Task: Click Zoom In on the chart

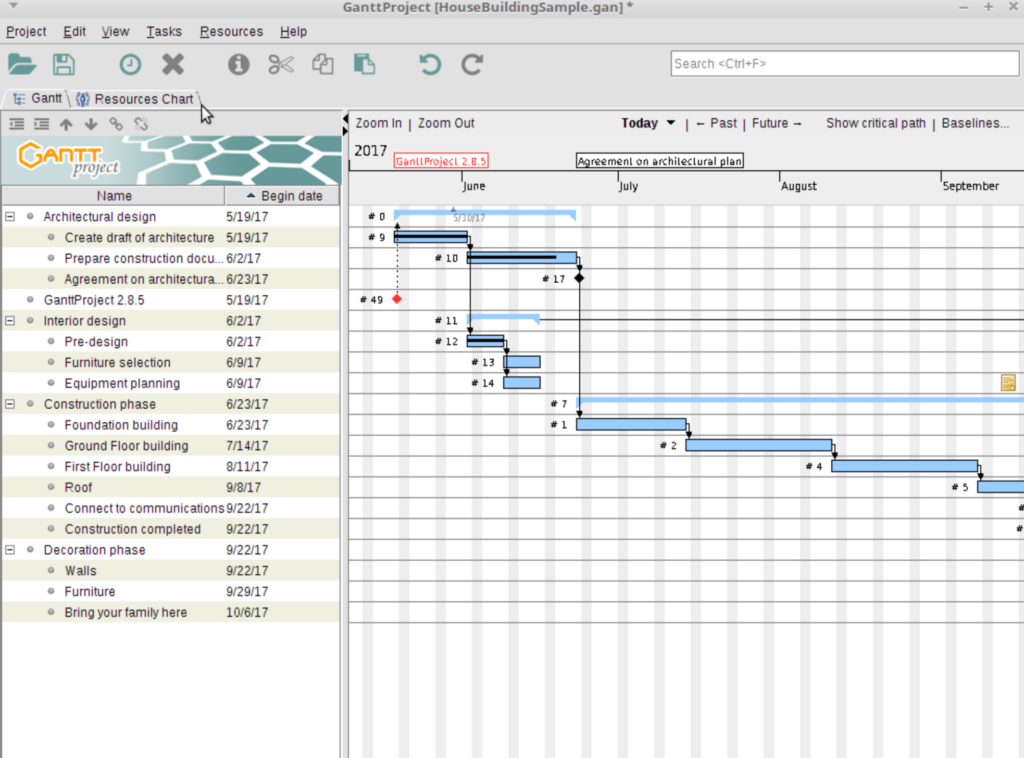Action: pyautogui.click(x=379, y=123)
